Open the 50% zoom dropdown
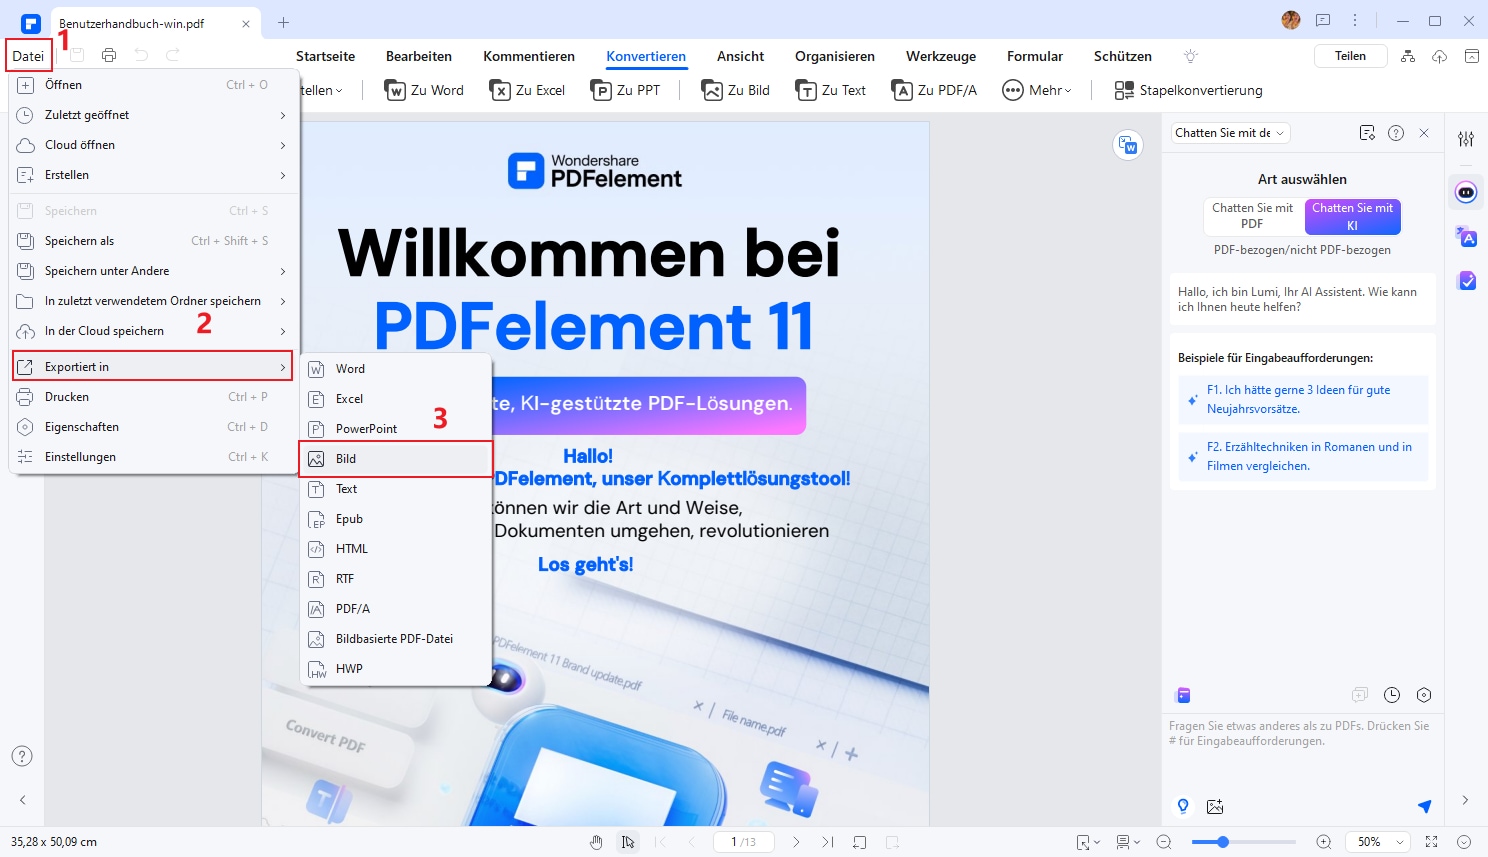Viewport: 1488px width, 857px height. 1379,842
